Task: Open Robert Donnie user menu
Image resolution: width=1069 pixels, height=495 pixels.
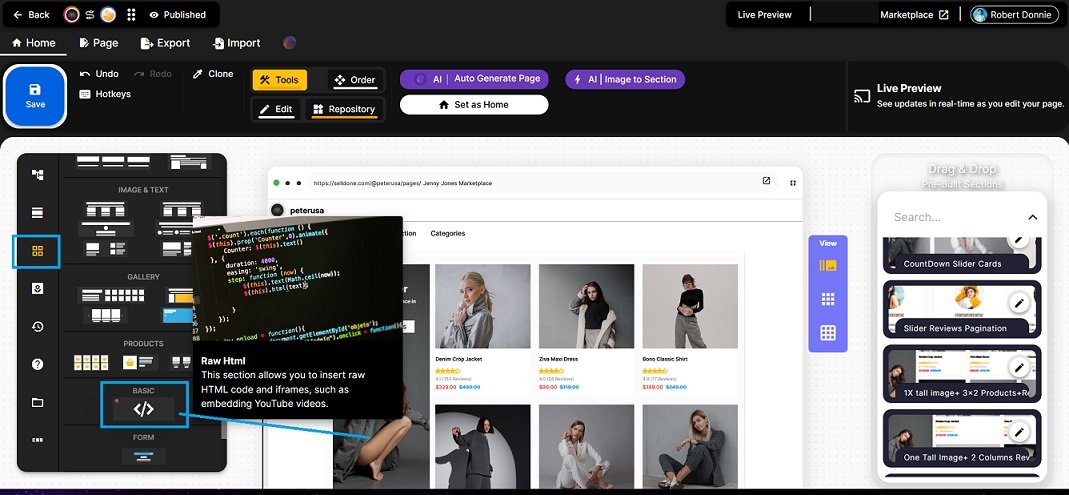Action: (1015, 14)
